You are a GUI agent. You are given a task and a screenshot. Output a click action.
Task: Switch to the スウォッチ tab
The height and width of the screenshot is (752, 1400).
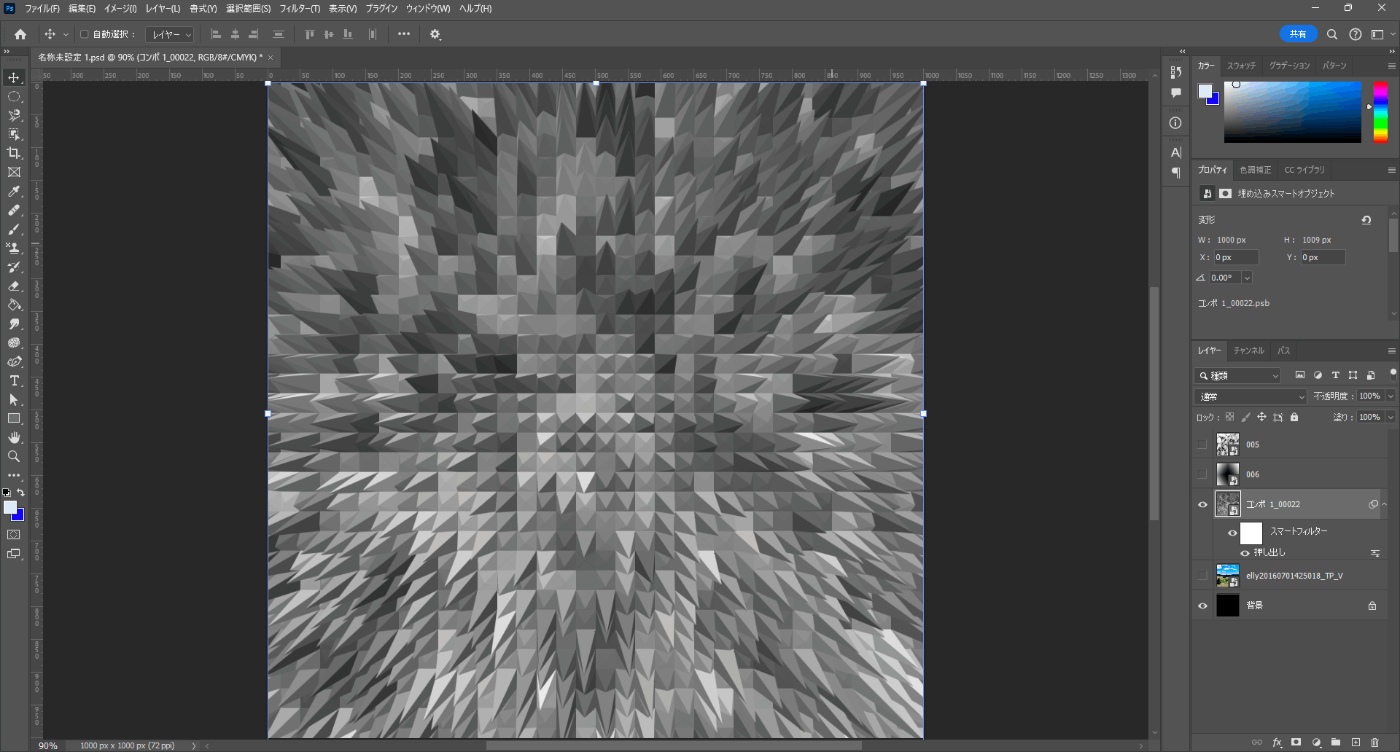(x=1241, y=65)
